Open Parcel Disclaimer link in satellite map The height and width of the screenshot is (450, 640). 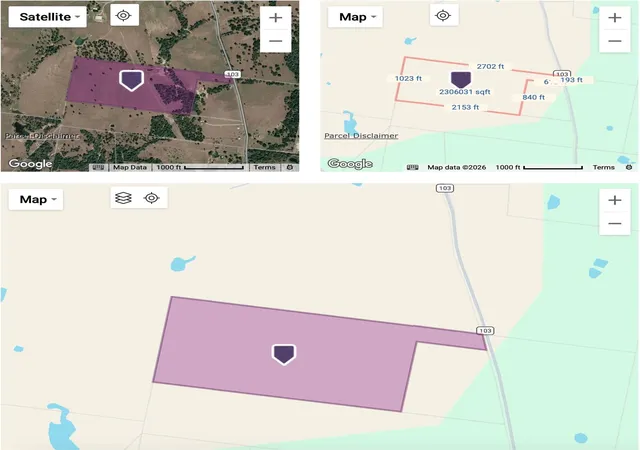41,136
